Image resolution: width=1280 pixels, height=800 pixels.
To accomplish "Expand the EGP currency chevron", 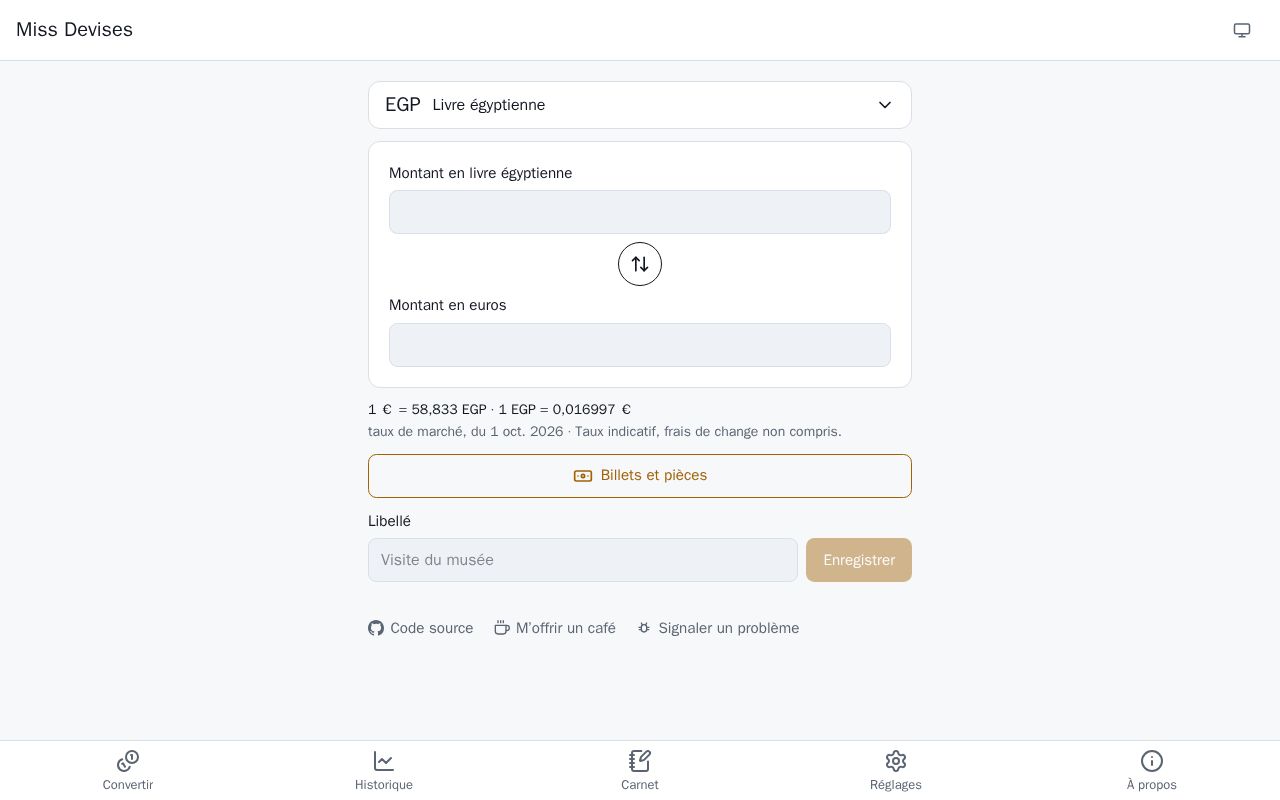I will point(885,105).
